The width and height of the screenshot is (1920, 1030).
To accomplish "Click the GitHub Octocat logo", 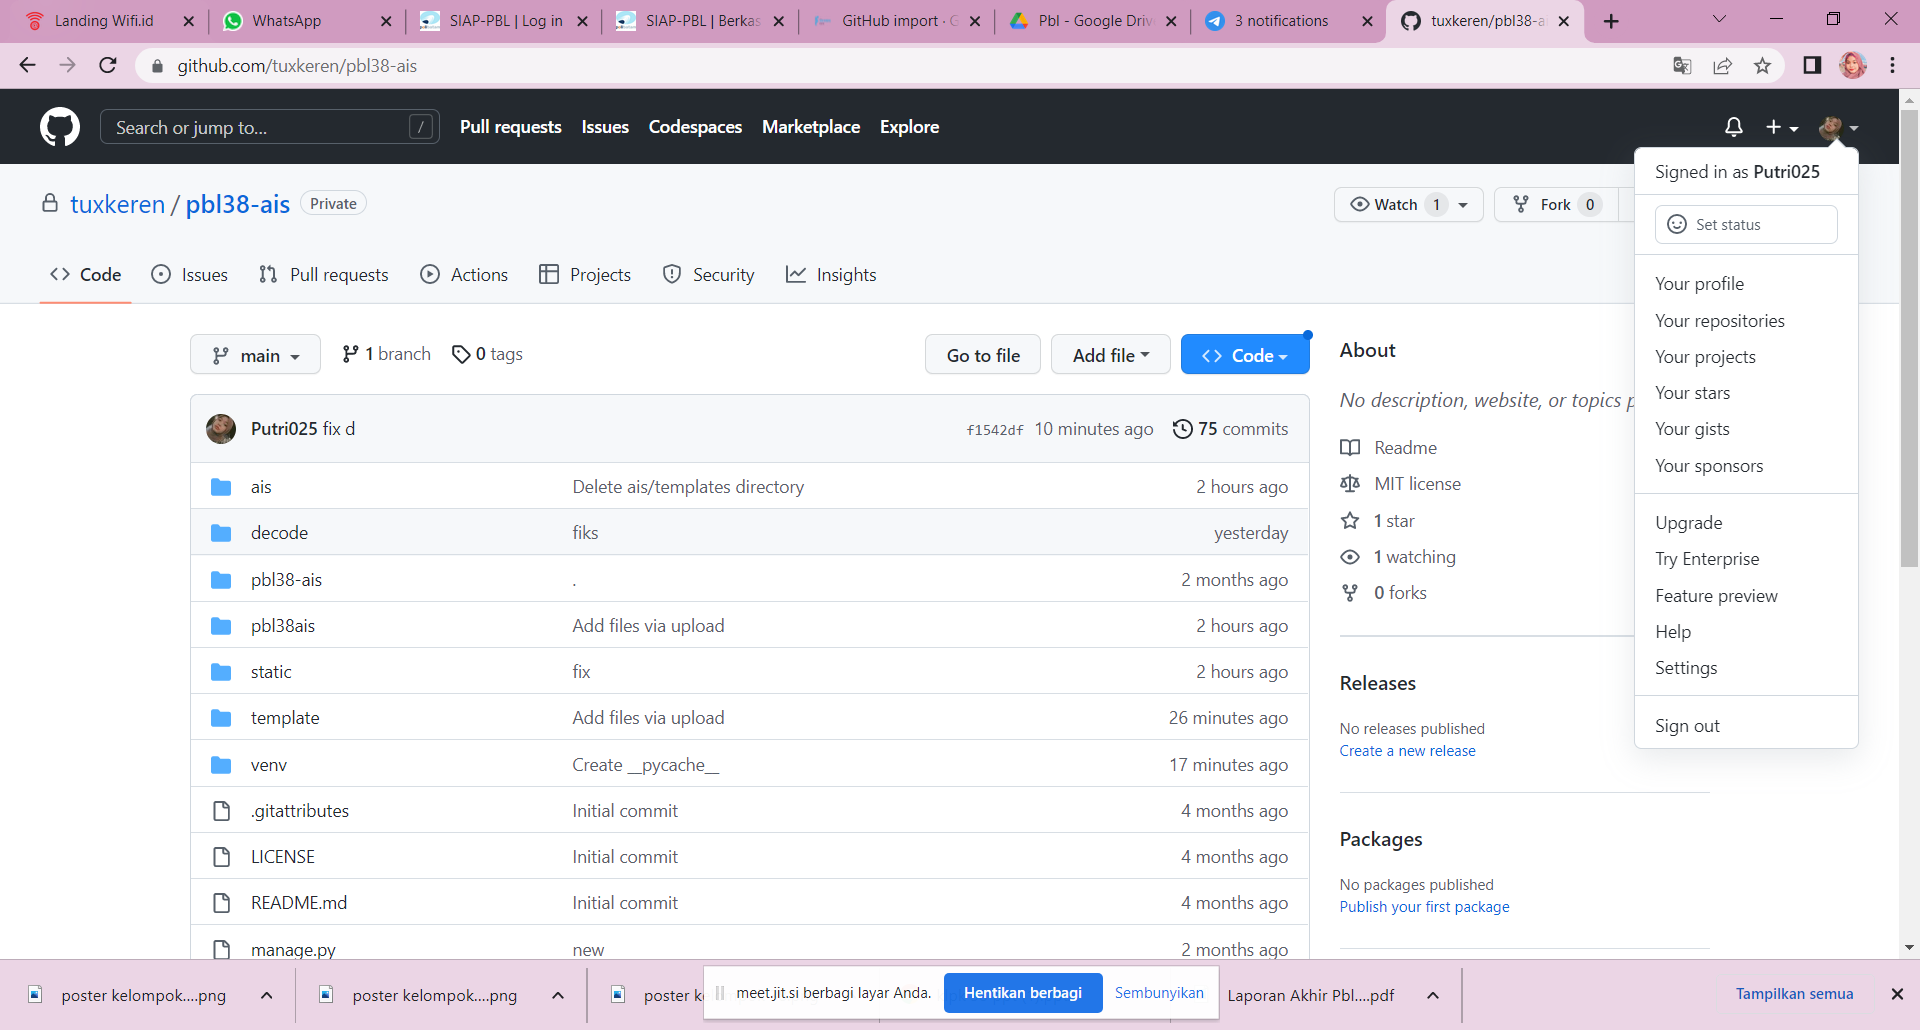I will [60, 127].
